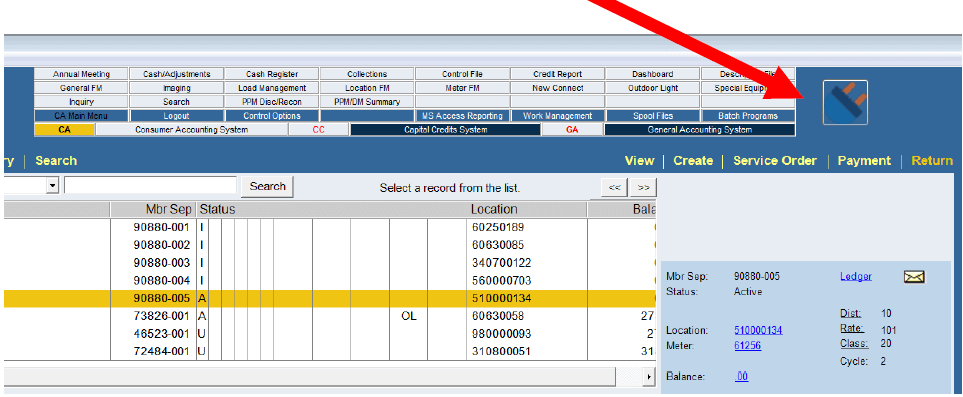The width and height of the screenshot is (963, 397).
Task: Click the Balance .00 link
Action: tap(741, 377)
